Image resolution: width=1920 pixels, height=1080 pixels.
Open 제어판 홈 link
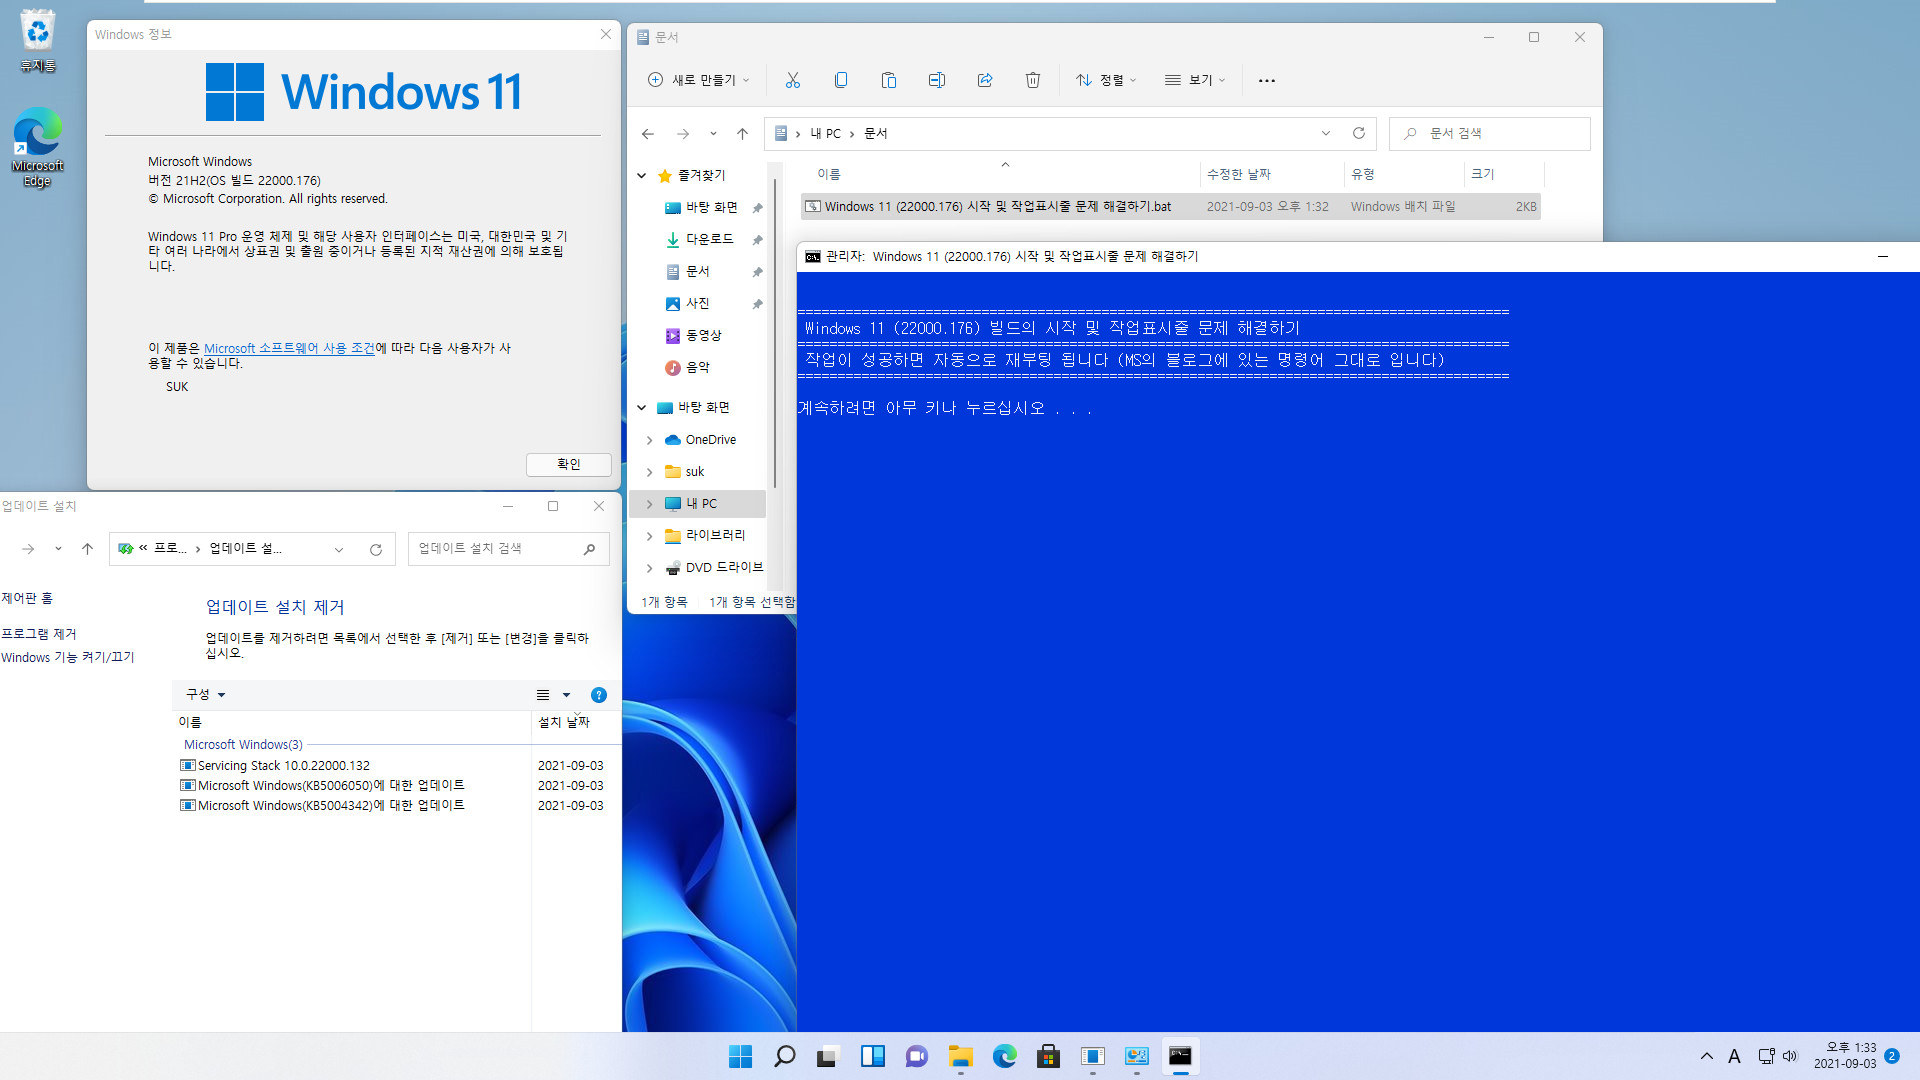(x=27, y=599)
